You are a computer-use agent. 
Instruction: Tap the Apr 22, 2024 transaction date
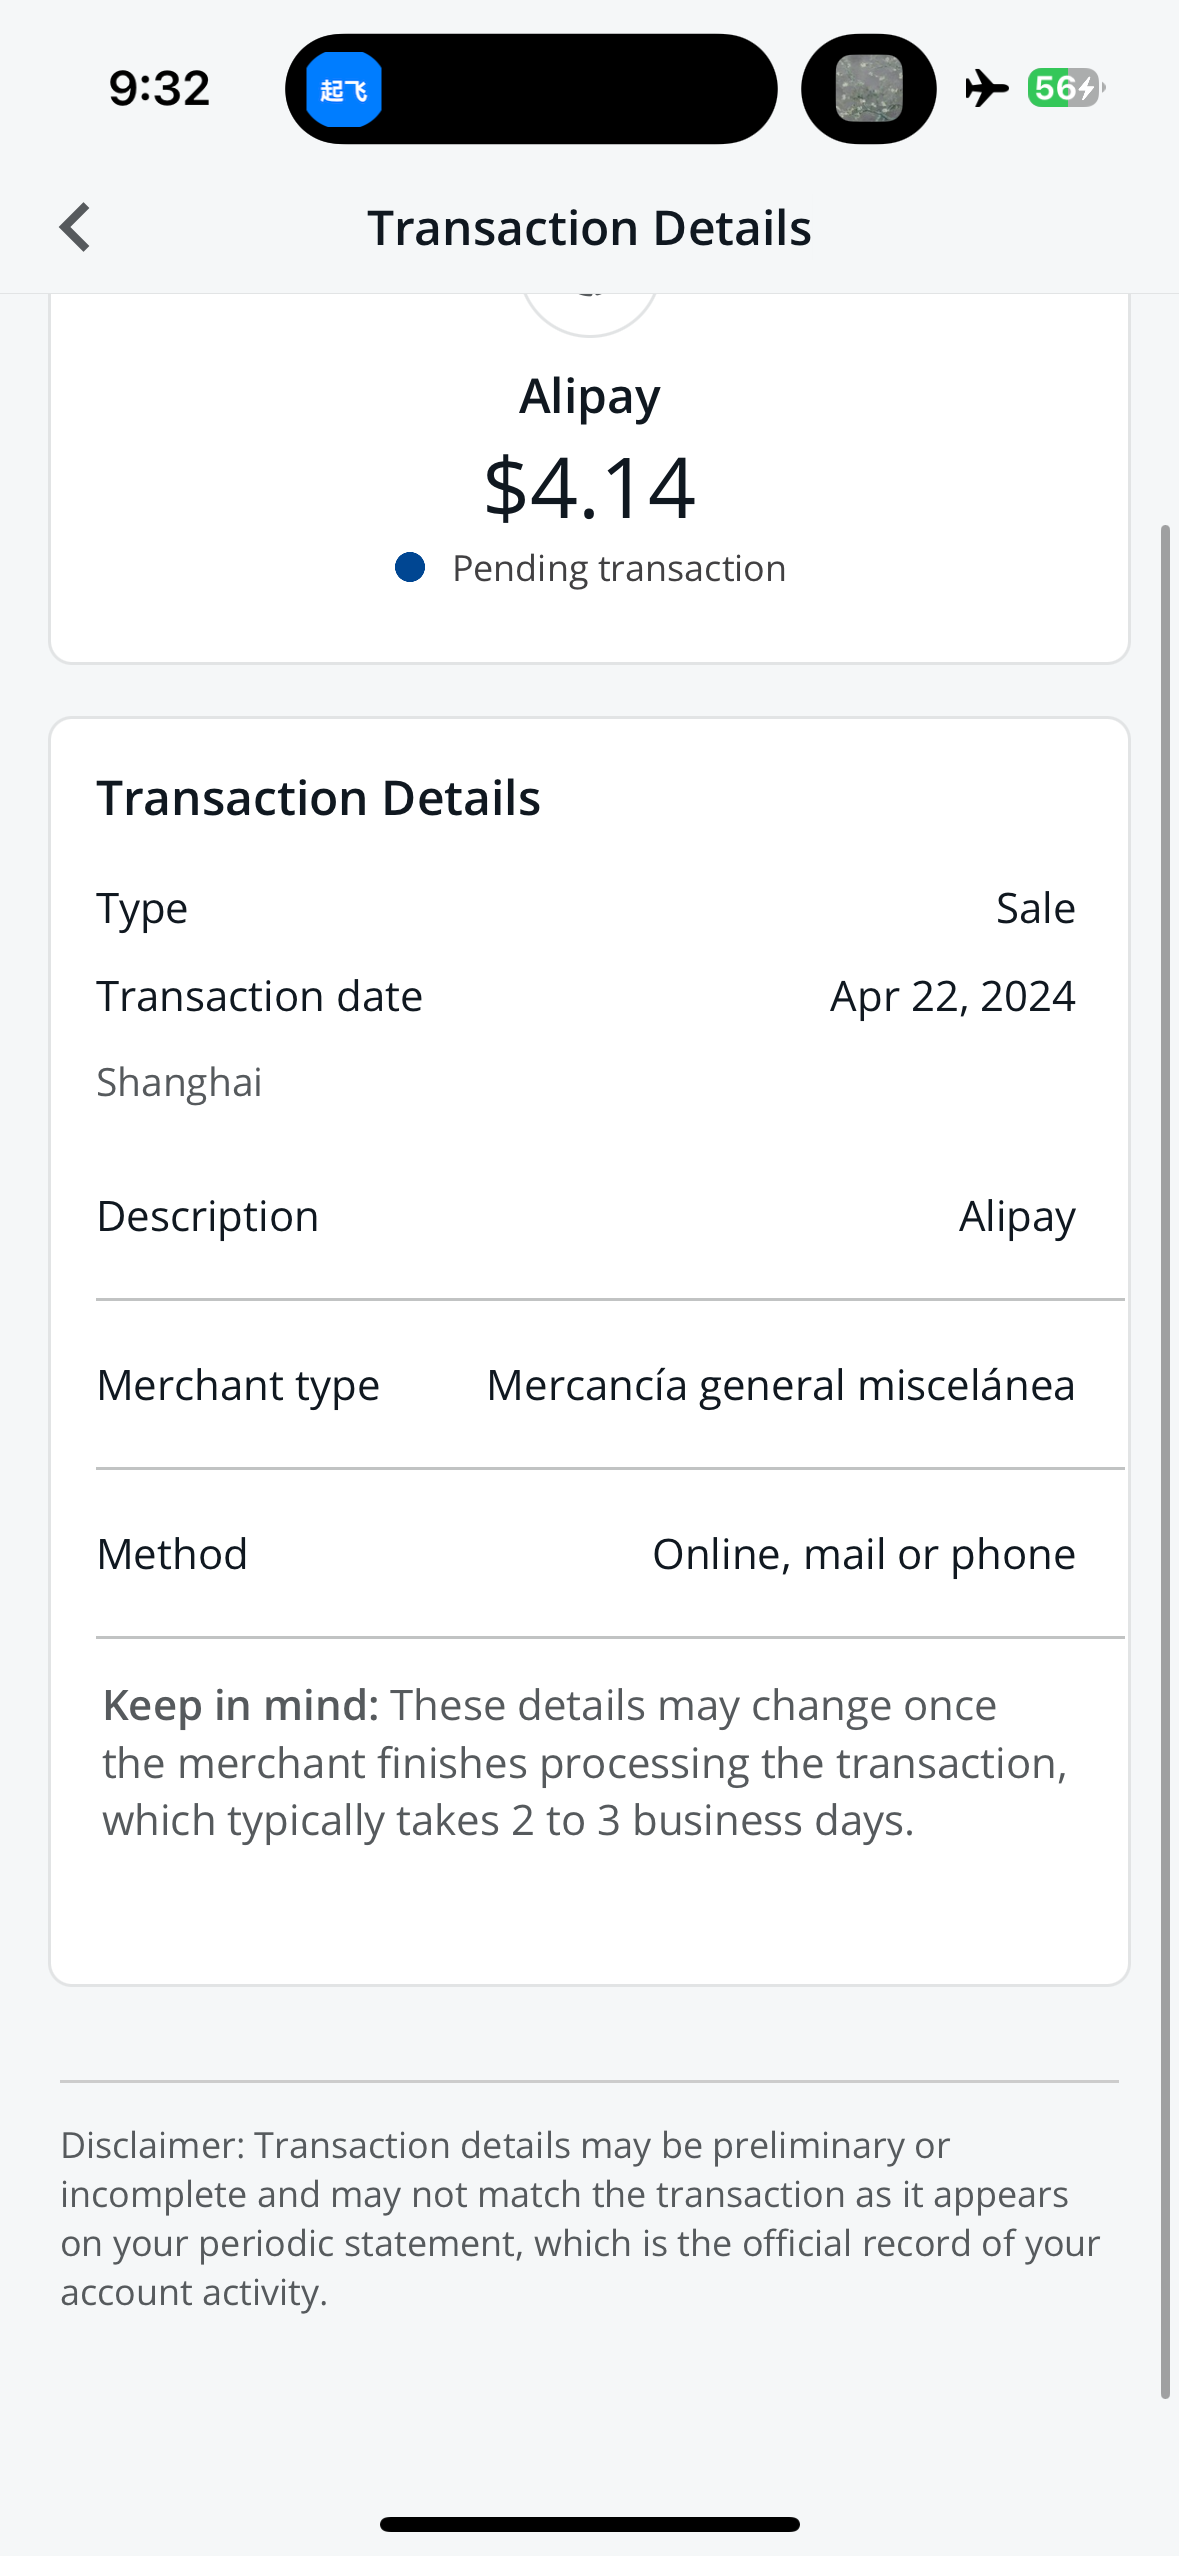click(952, 996)
